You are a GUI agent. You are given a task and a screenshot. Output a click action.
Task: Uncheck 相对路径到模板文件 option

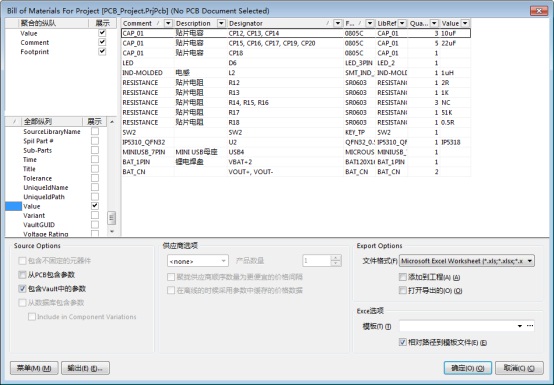click(402, 342)
